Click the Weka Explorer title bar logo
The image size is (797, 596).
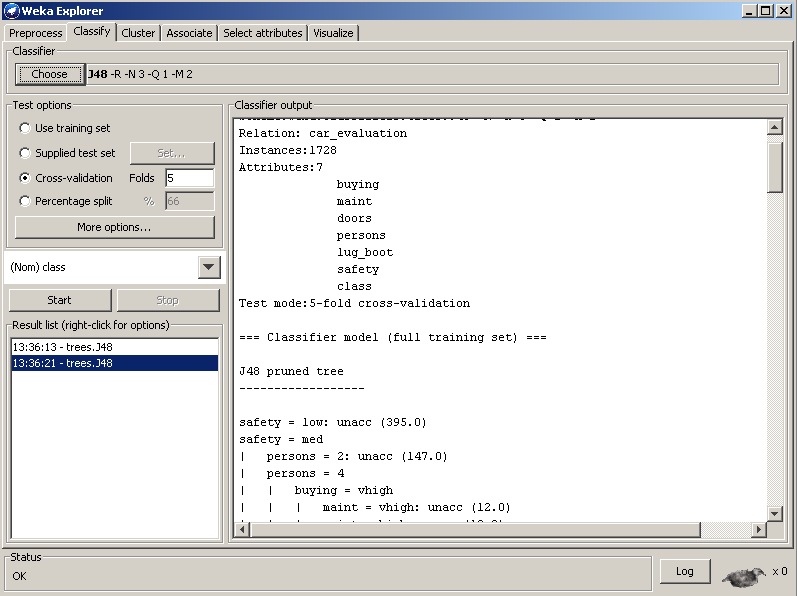[11, 11]
